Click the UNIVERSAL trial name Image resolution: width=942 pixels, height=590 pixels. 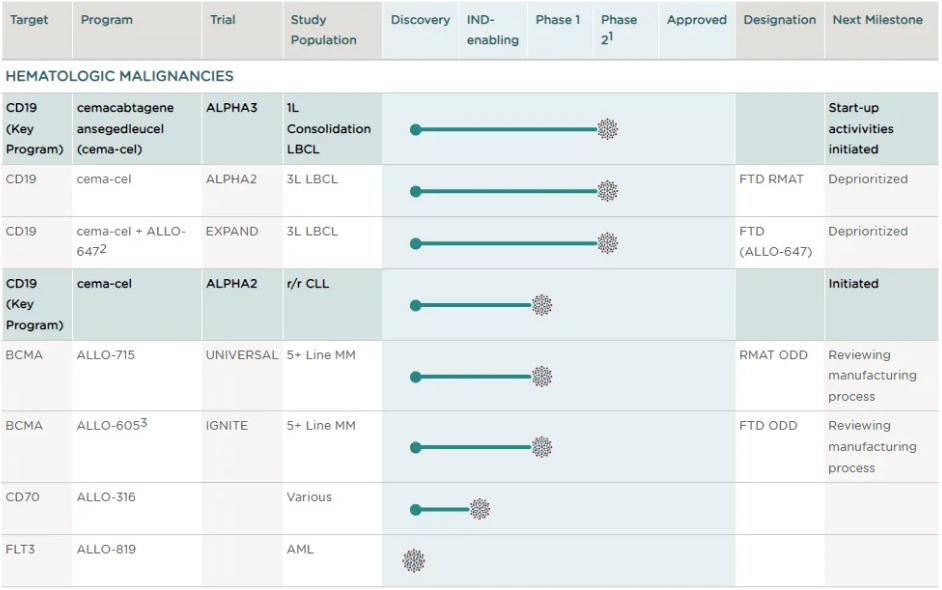click(x=241, y=355)
